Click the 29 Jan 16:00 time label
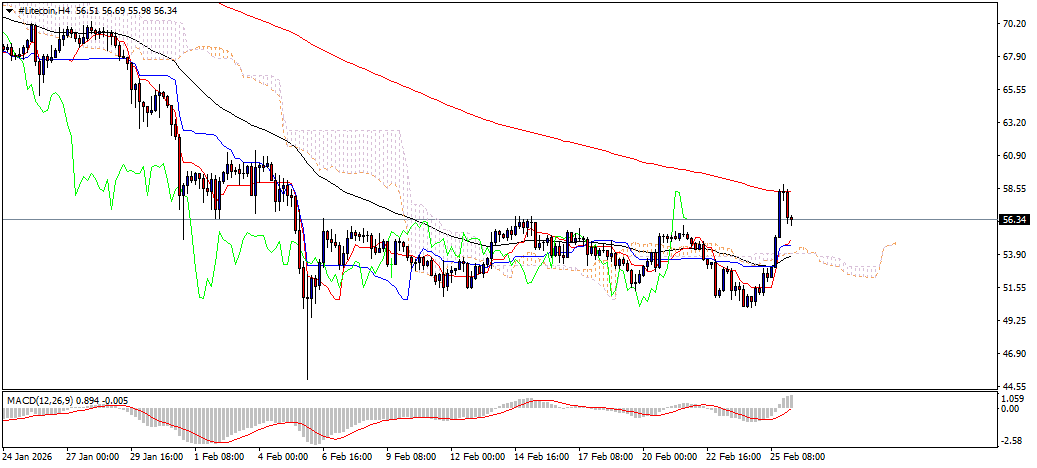This screenshot has height=468, width=1037. coord(157,457)
